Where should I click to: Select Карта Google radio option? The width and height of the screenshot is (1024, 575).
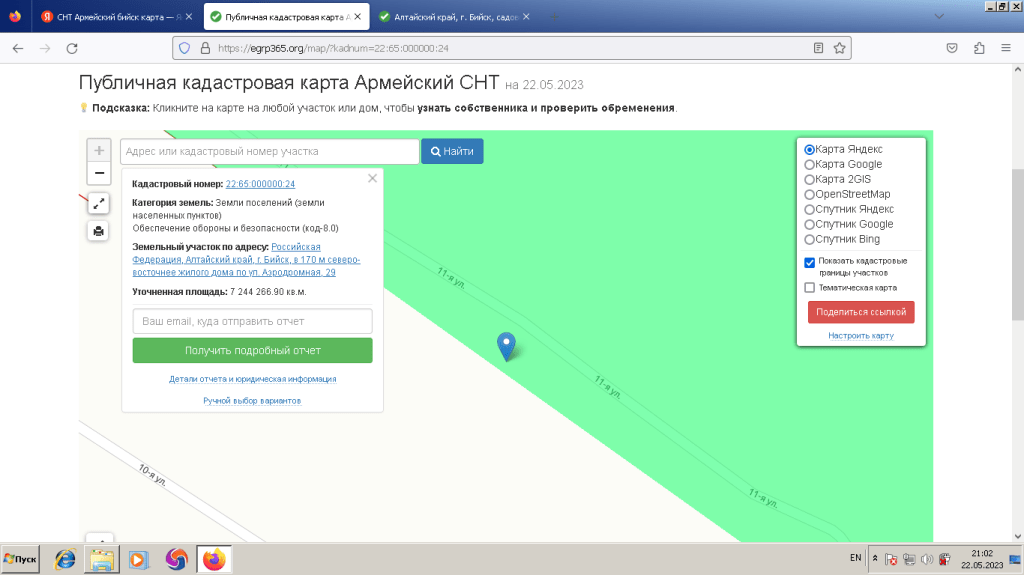[809, 165]
